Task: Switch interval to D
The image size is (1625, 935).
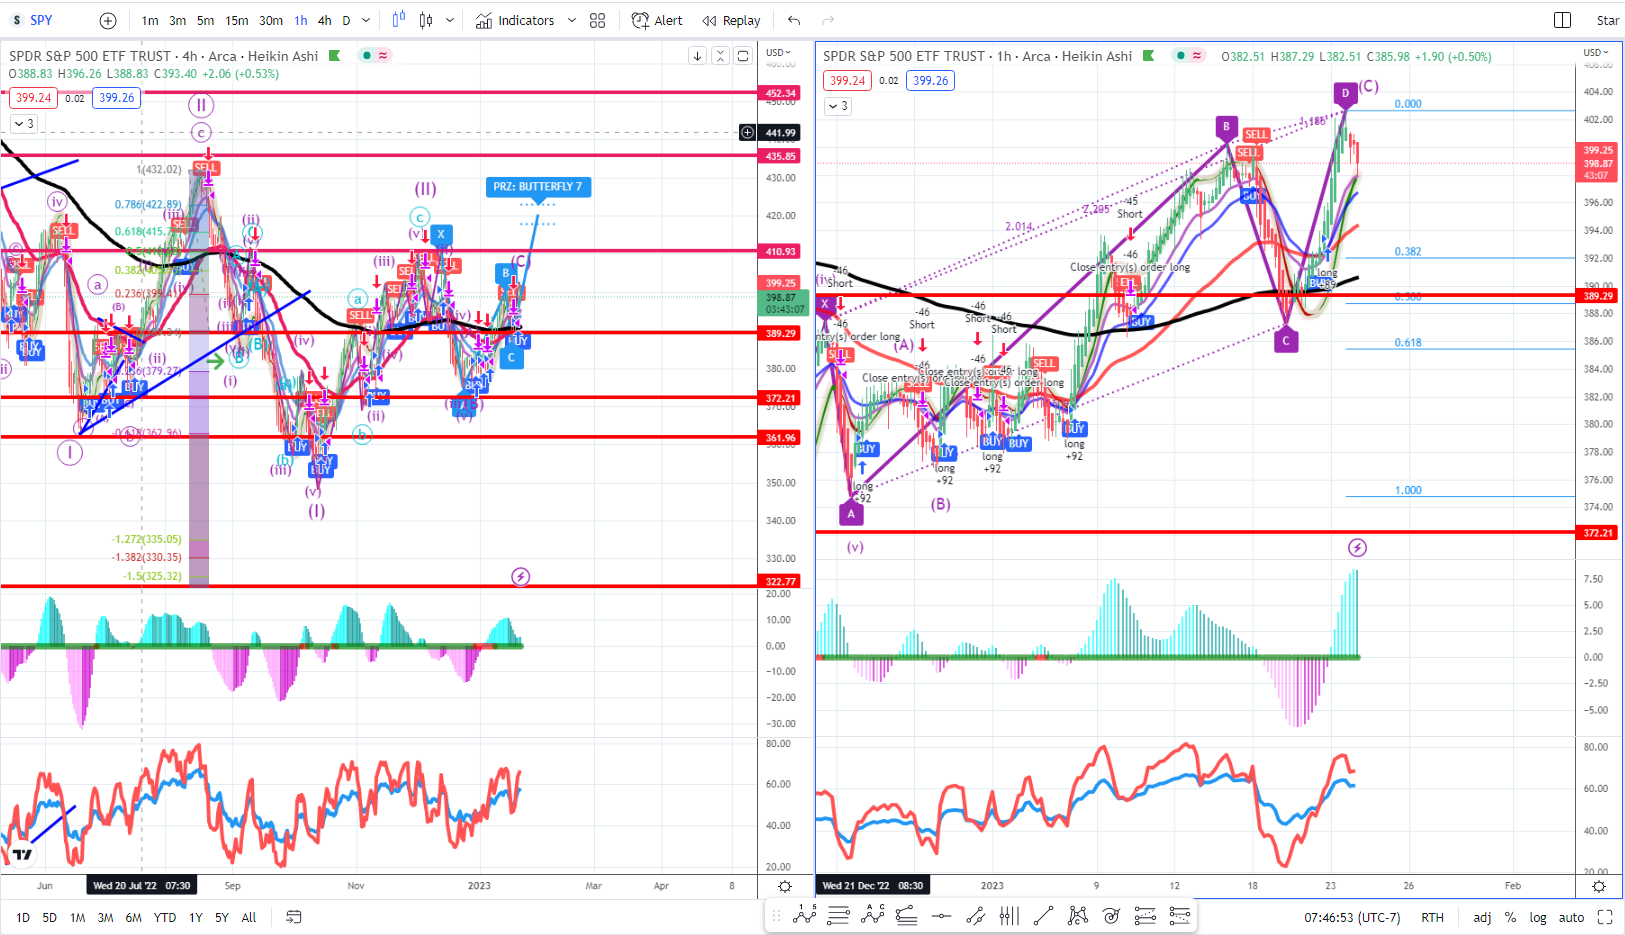Action: pos(346,20)
